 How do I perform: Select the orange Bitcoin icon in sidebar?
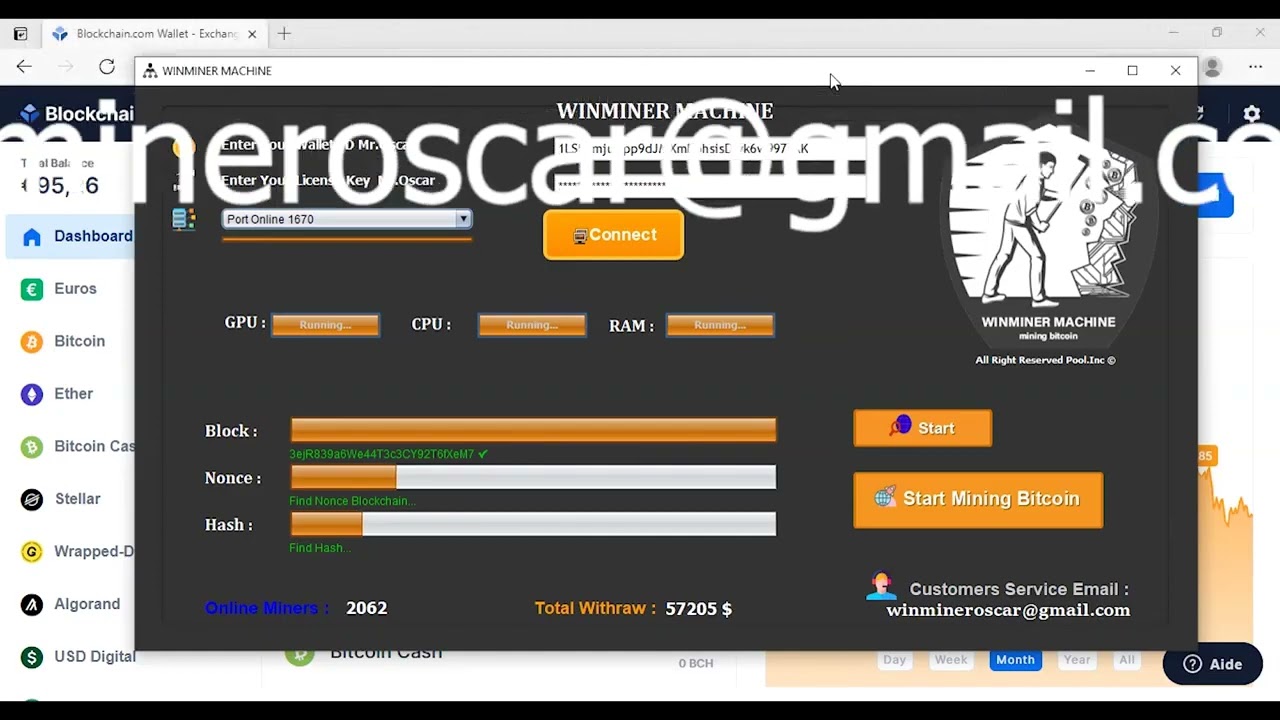pyautogui.click(x=32, y=342)
